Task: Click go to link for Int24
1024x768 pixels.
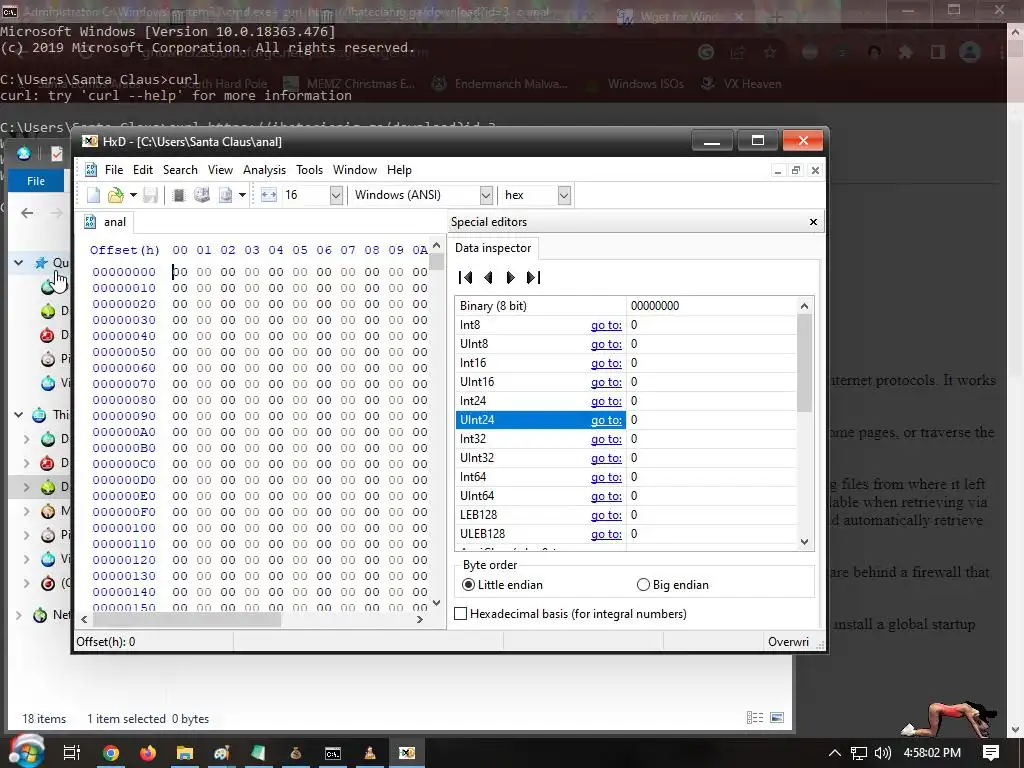Action: click(x=606, y=401)
